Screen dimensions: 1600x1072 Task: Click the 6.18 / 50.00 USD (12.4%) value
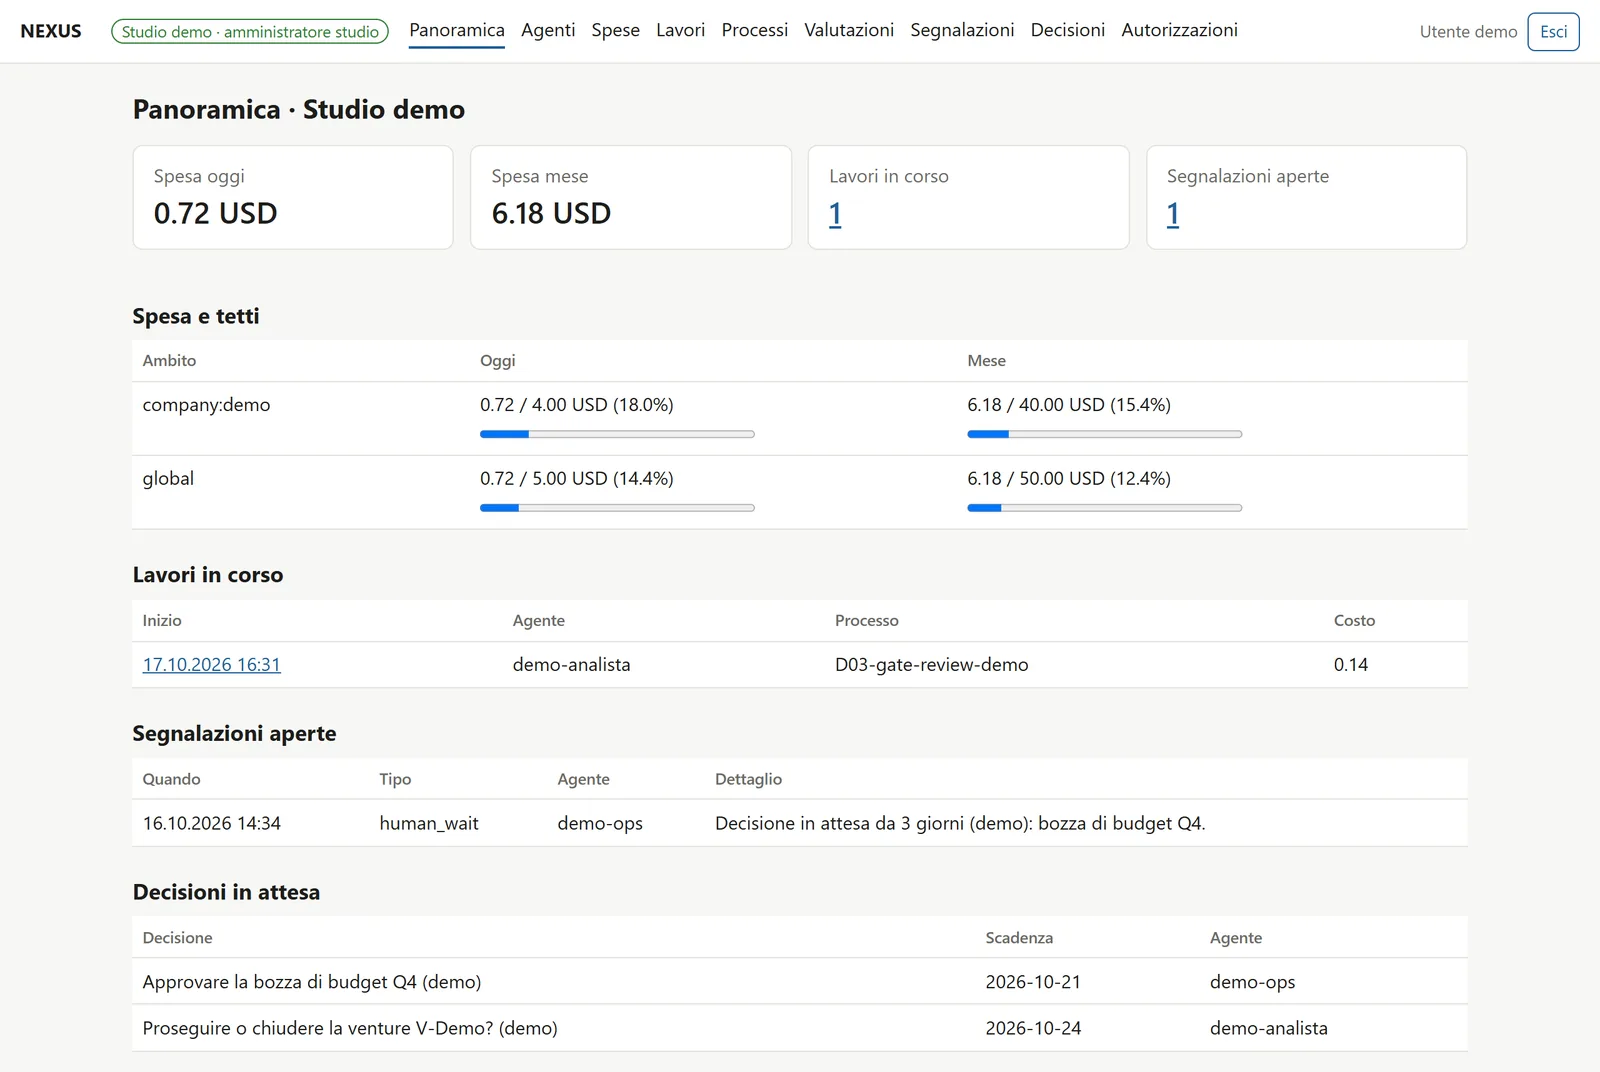click(x=1068, y=479)
